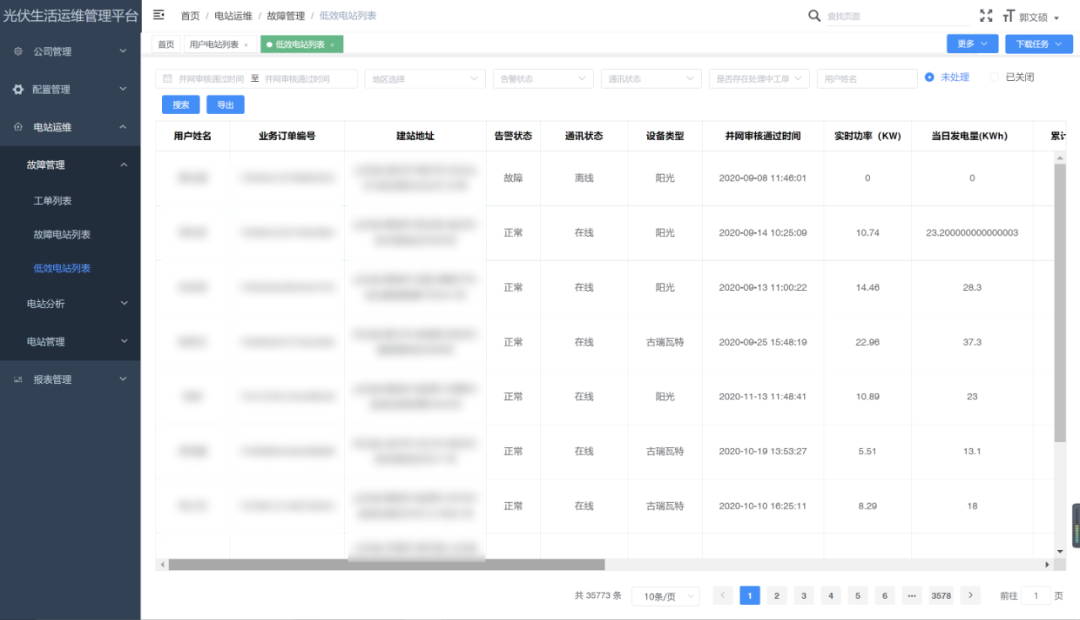Open the 地区选择 dropdown
1080x620 pixels.
[425, 79]
